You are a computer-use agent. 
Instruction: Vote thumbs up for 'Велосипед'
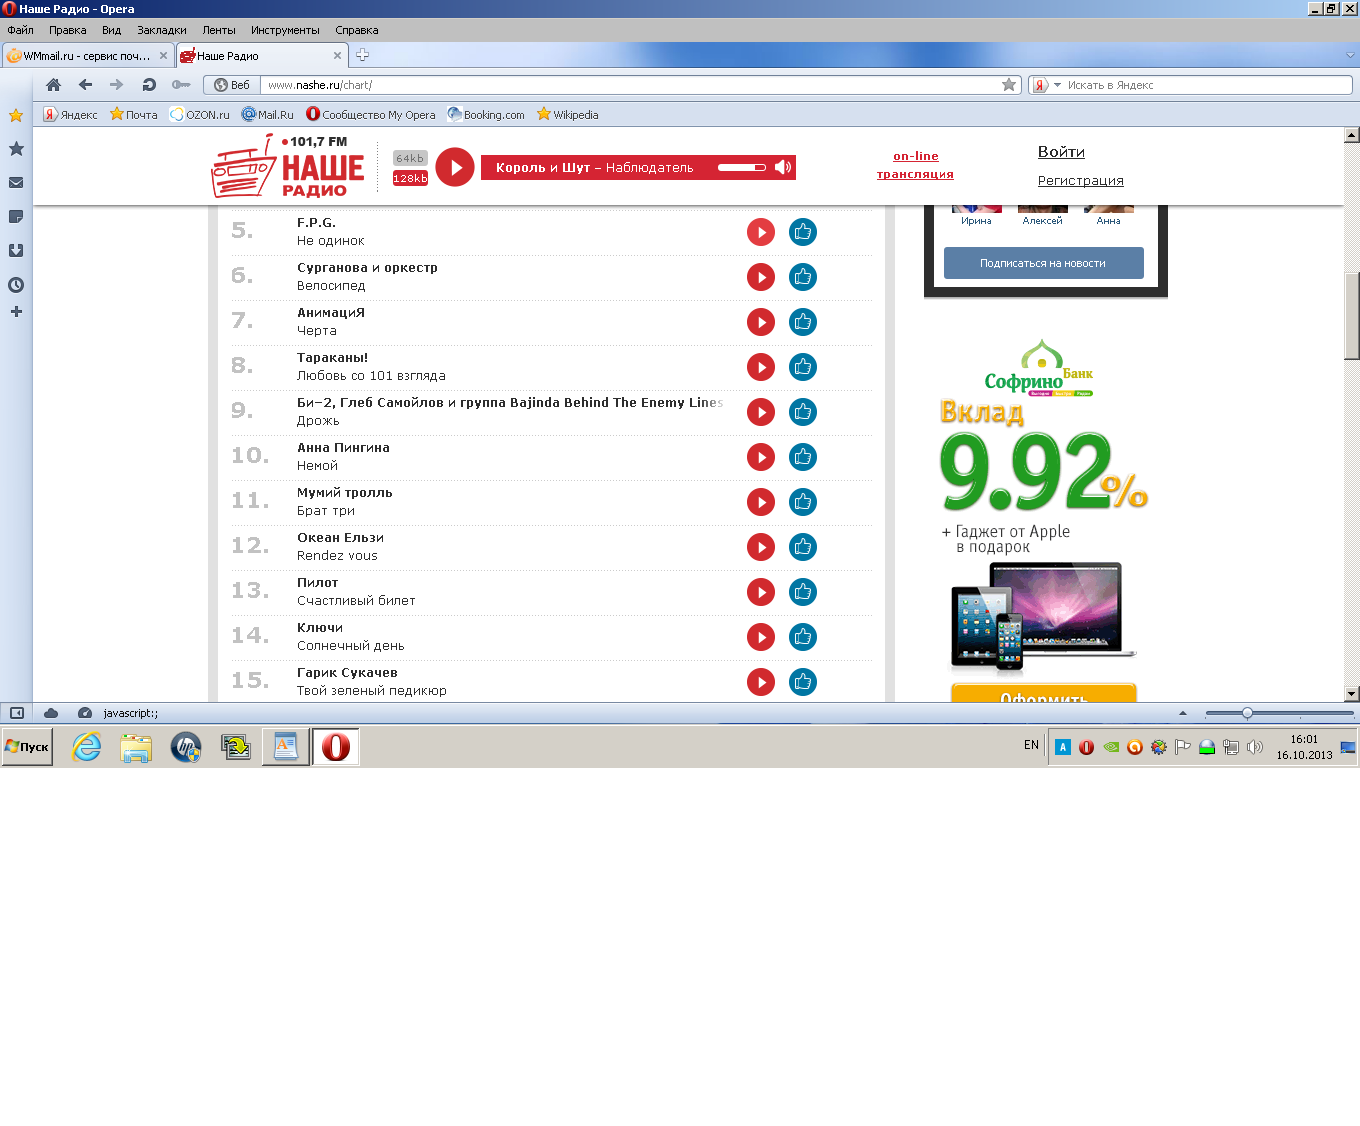point(803,277)
